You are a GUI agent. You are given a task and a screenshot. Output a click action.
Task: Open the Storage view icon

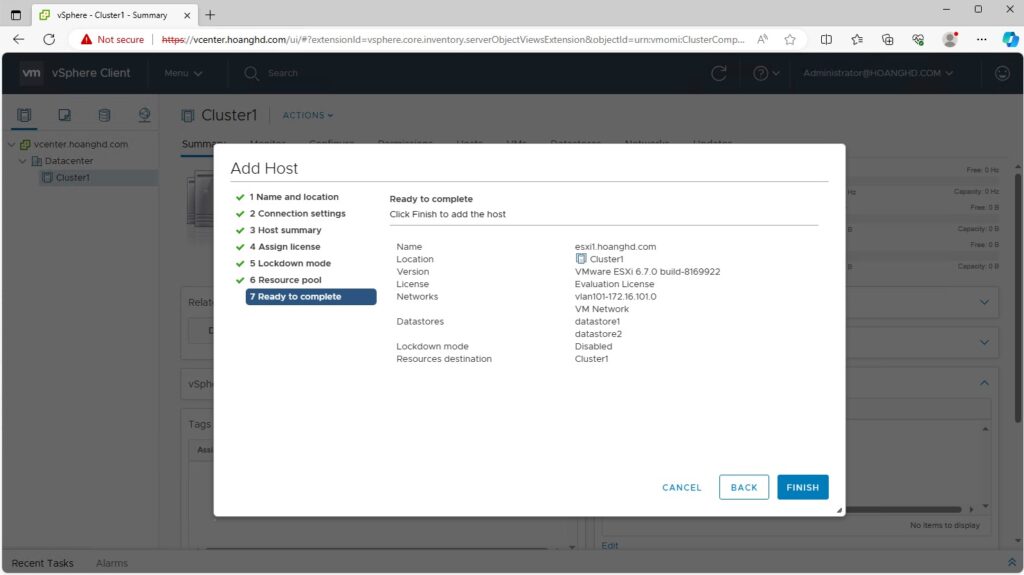pos(104,115)
